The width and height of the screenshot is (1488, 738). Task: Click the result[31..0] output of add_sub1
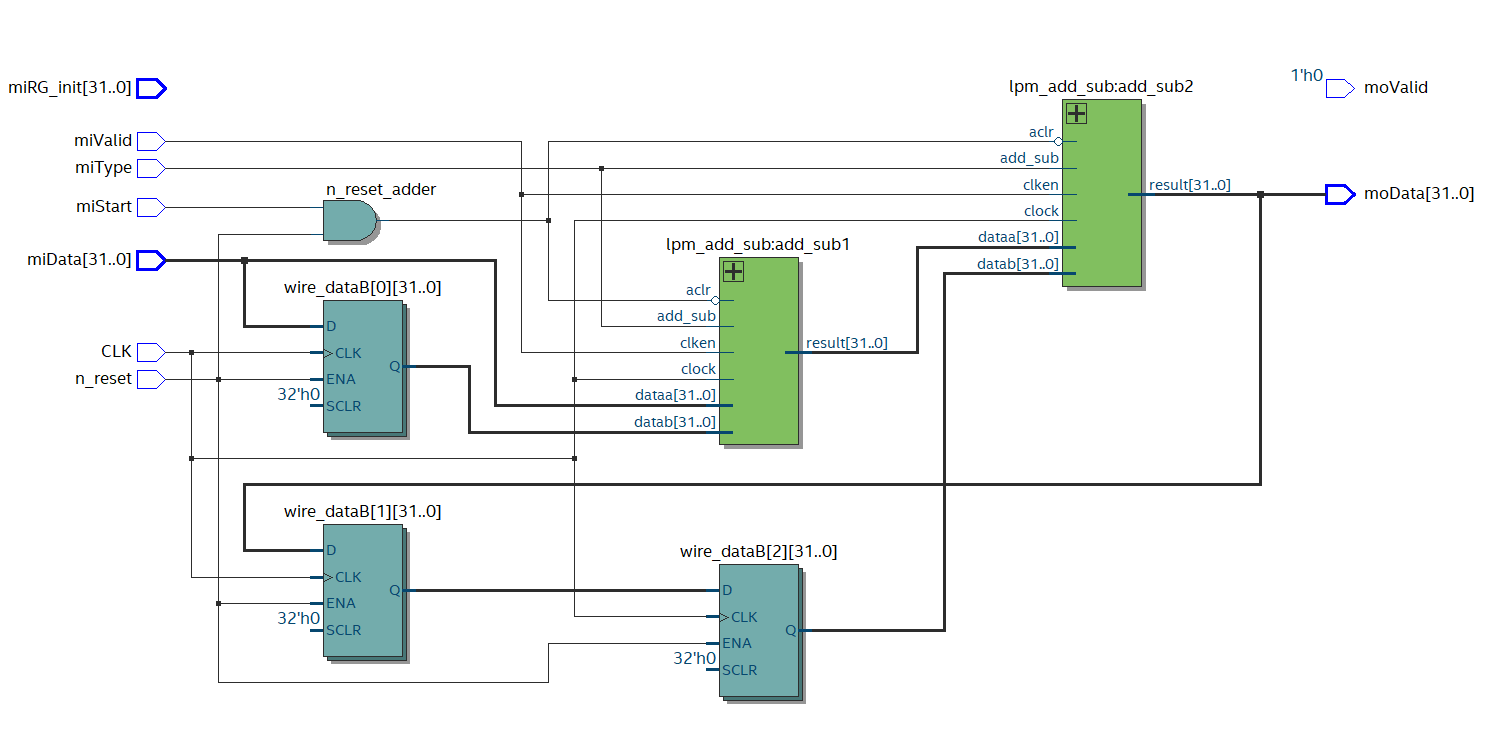(846, 343)
